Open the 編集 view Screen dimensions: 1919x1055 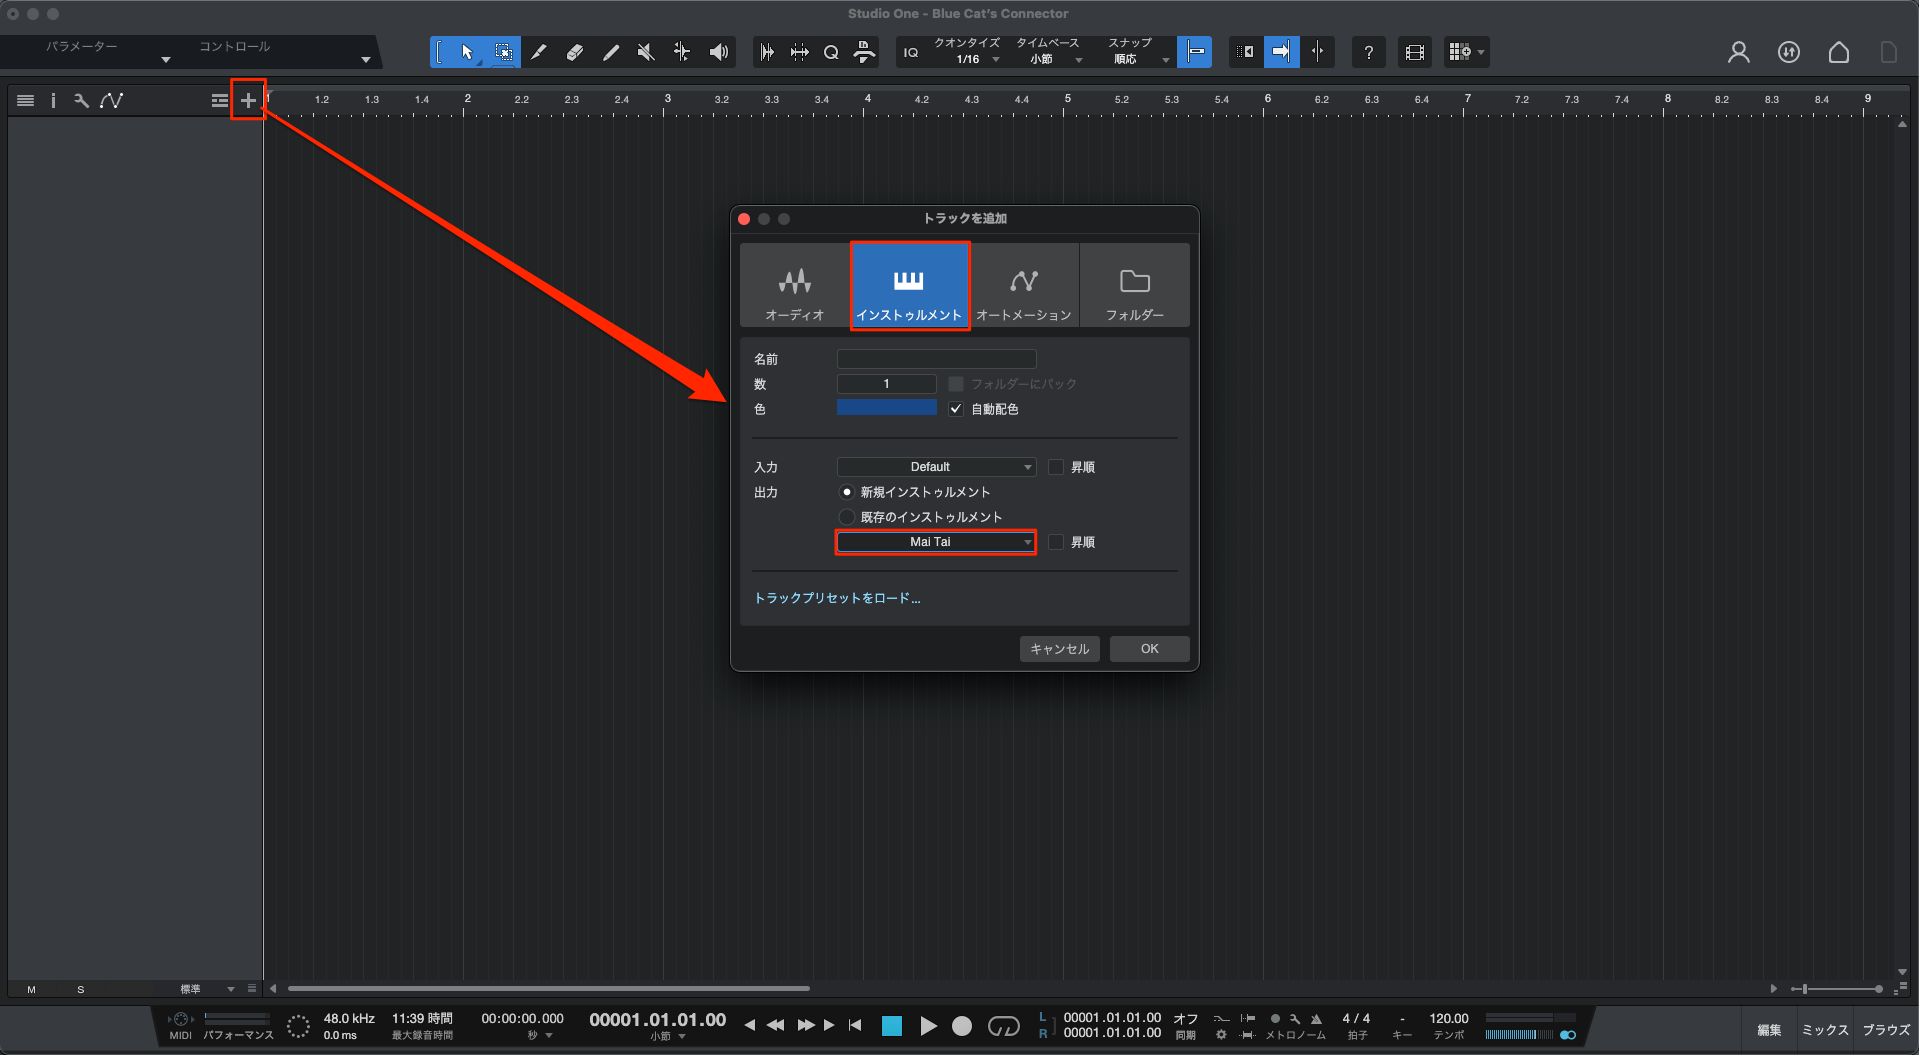click(x=1769, y=1030)
